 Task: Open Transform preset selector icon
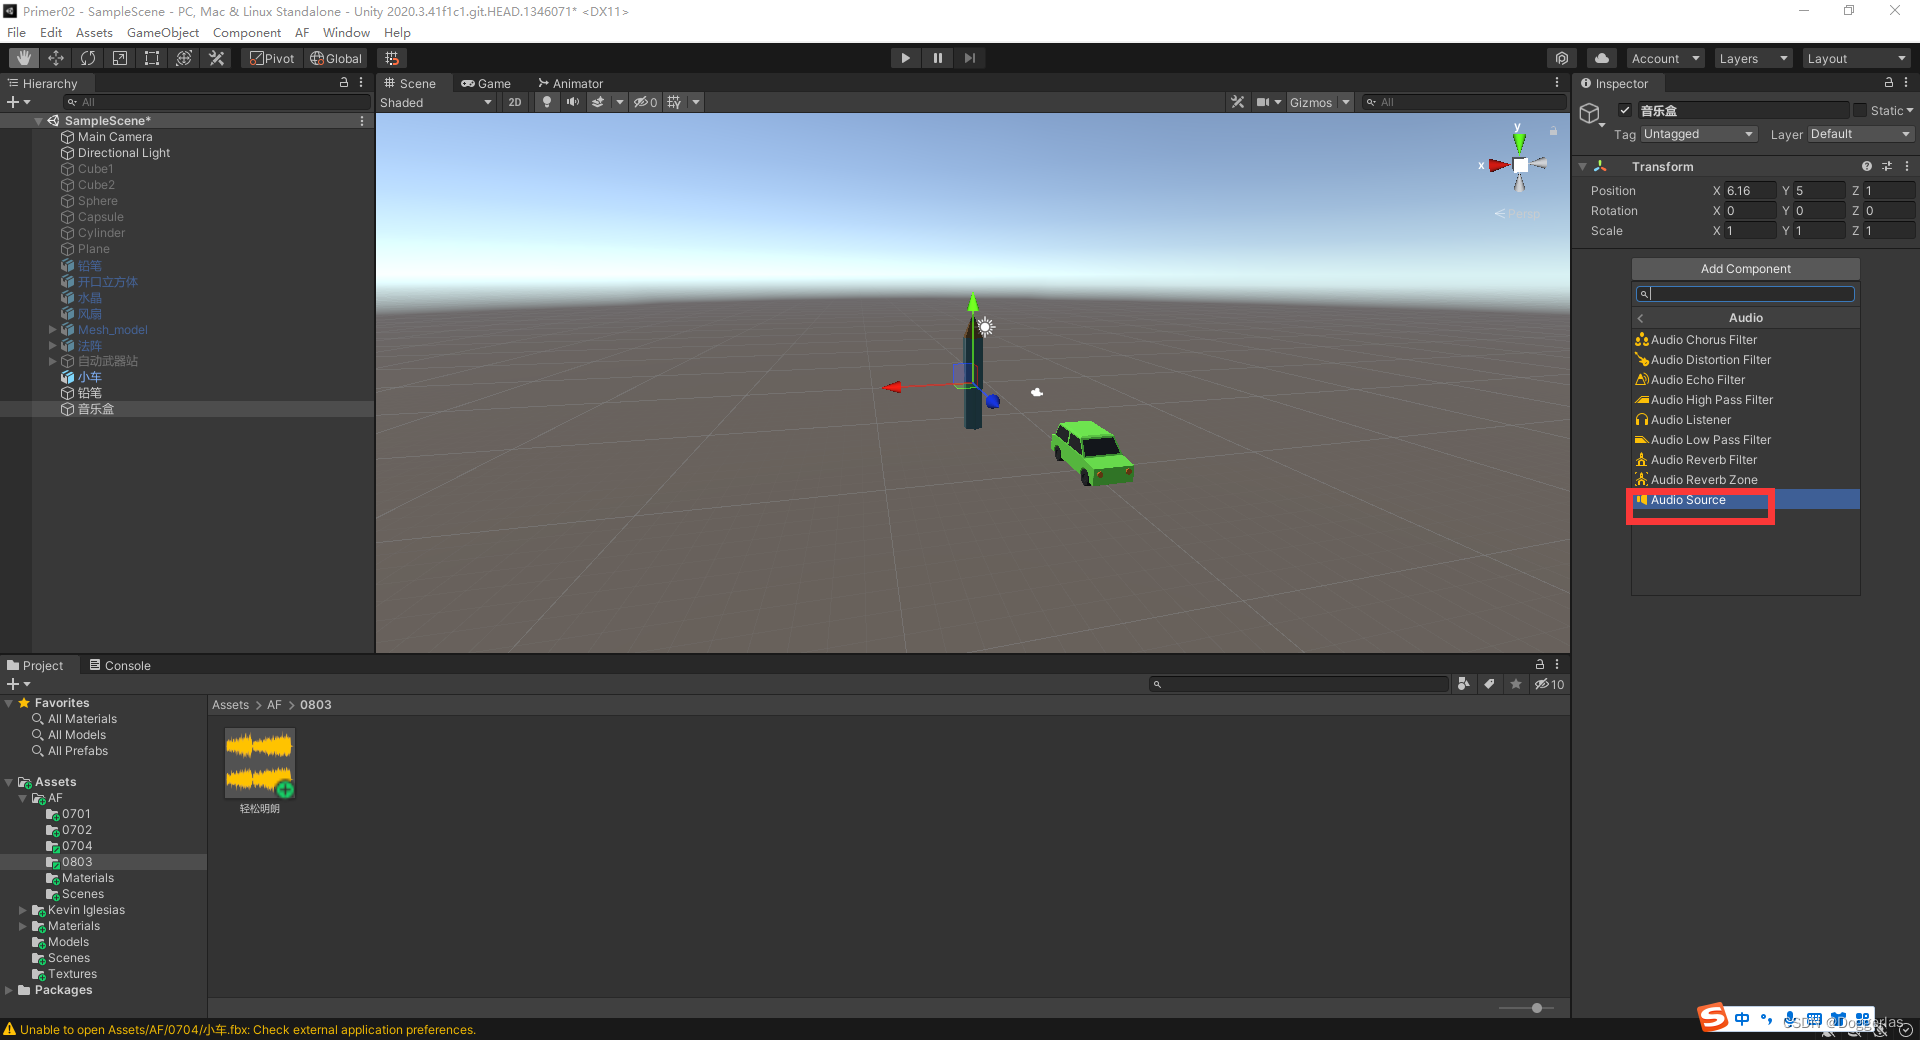1887,167
